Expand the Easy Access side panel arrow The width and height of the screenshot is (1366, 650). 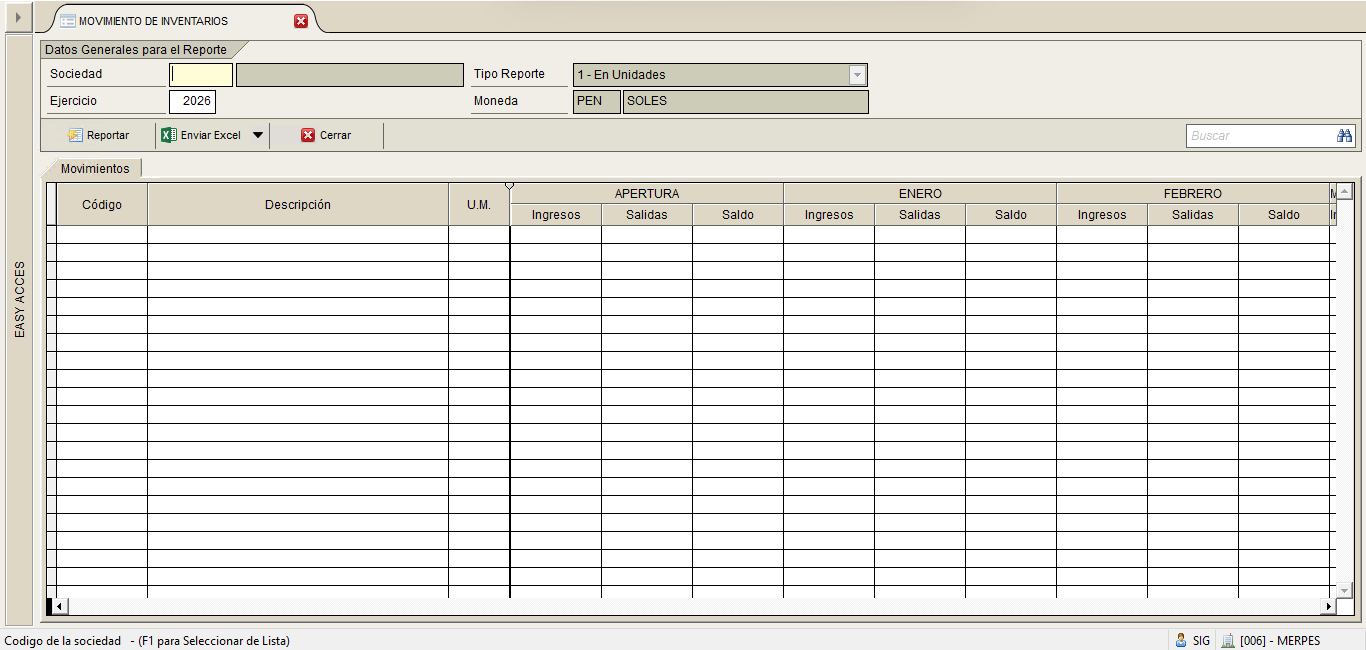(x=17, y=17)
